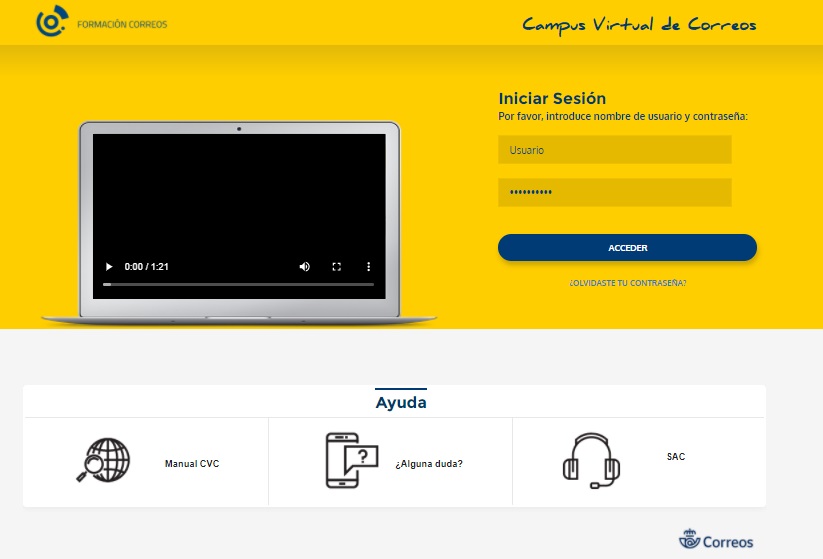Click the Manual CVC globe icon
This screenshot has height=559, width=823.
point(104,461)
